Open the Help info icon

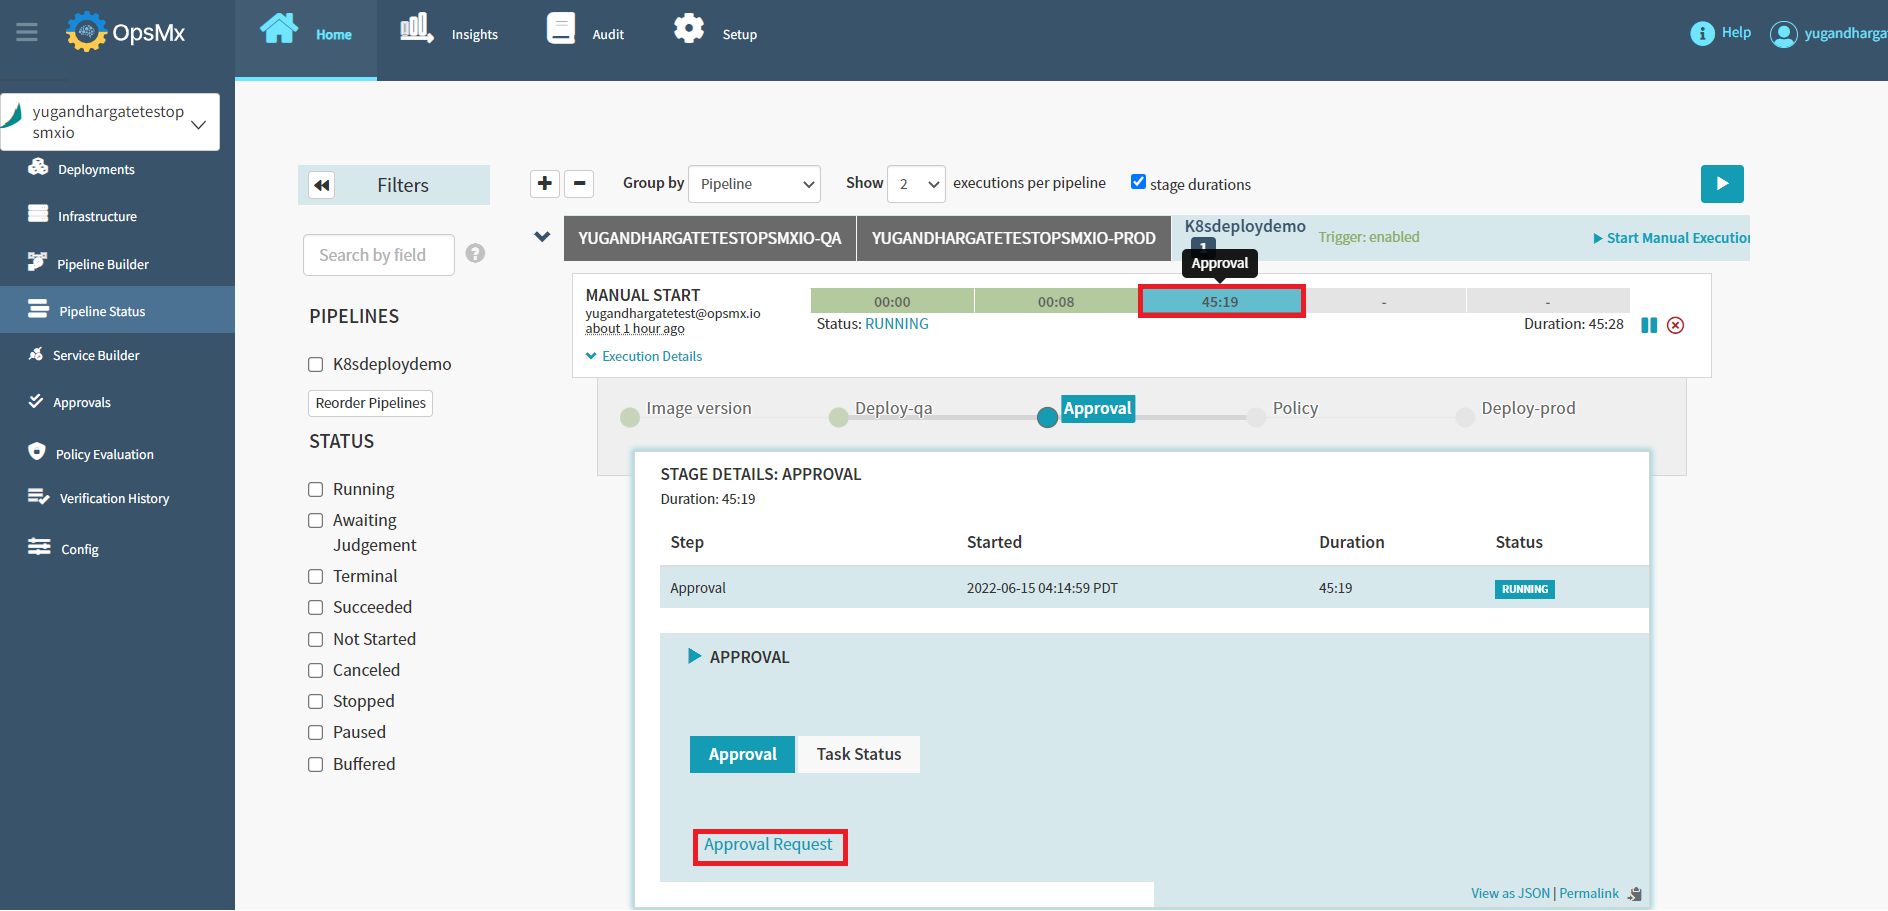1702,34
